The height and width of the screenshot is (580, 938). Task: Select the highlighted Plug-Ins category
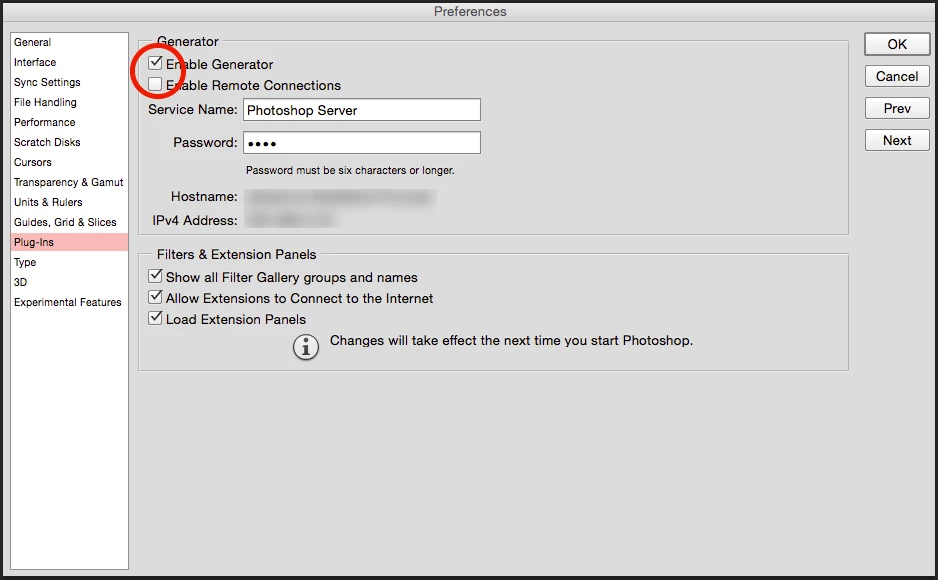pyautogui.click(x=69, y=242)
